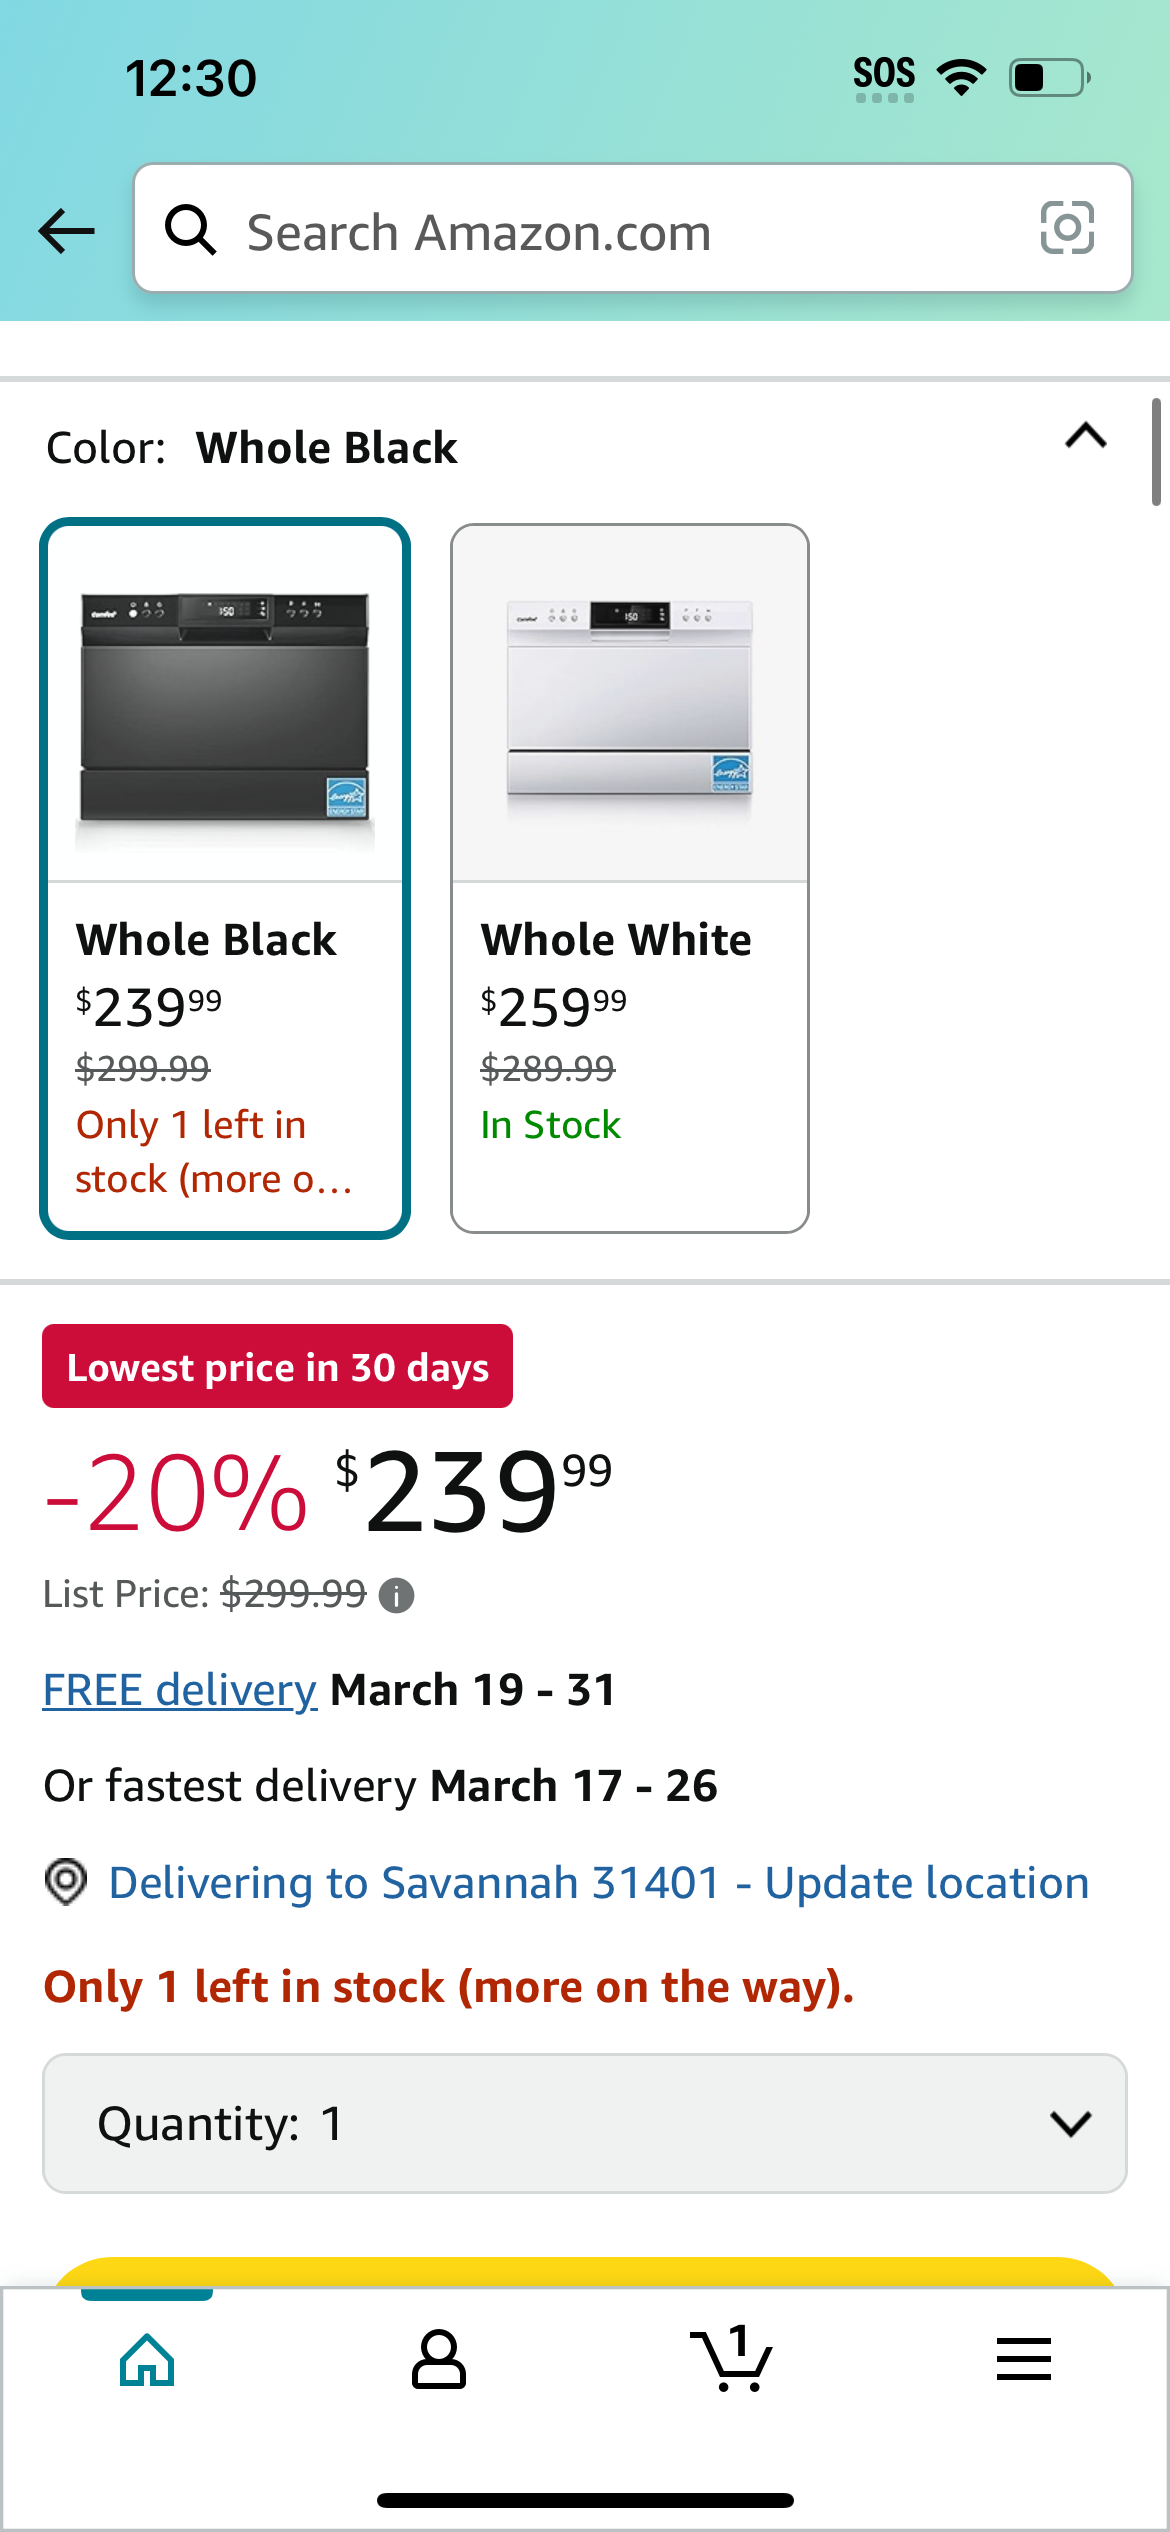Viewport: 1170px width, 2532px height.
Task: Open the Quantity dropdown
Action: pyautogui.click(x=585, y=2123)
